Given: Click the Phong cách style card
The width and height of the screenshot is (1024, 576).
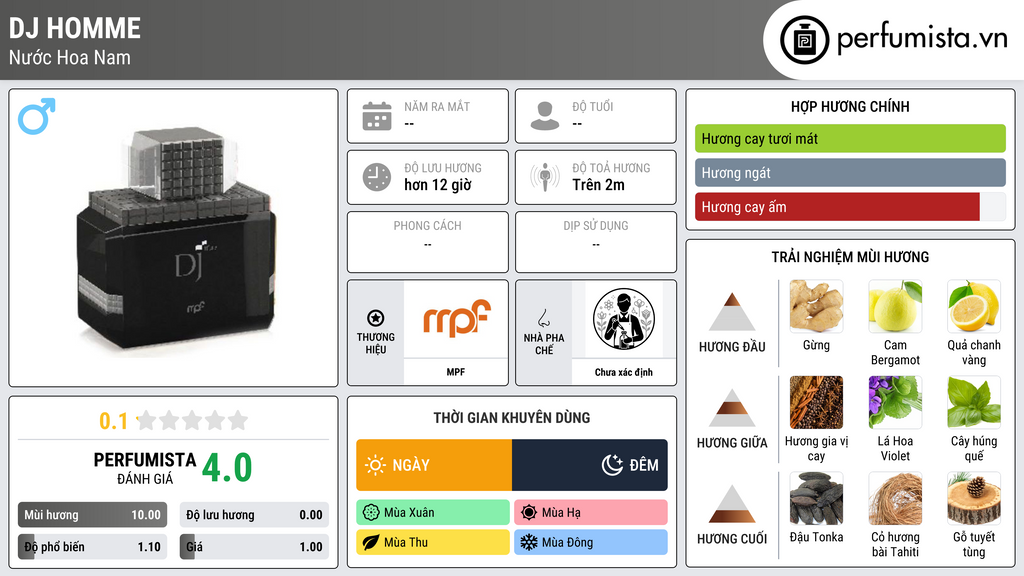Looking at the screenshot, I should click(x=428, y=242).
